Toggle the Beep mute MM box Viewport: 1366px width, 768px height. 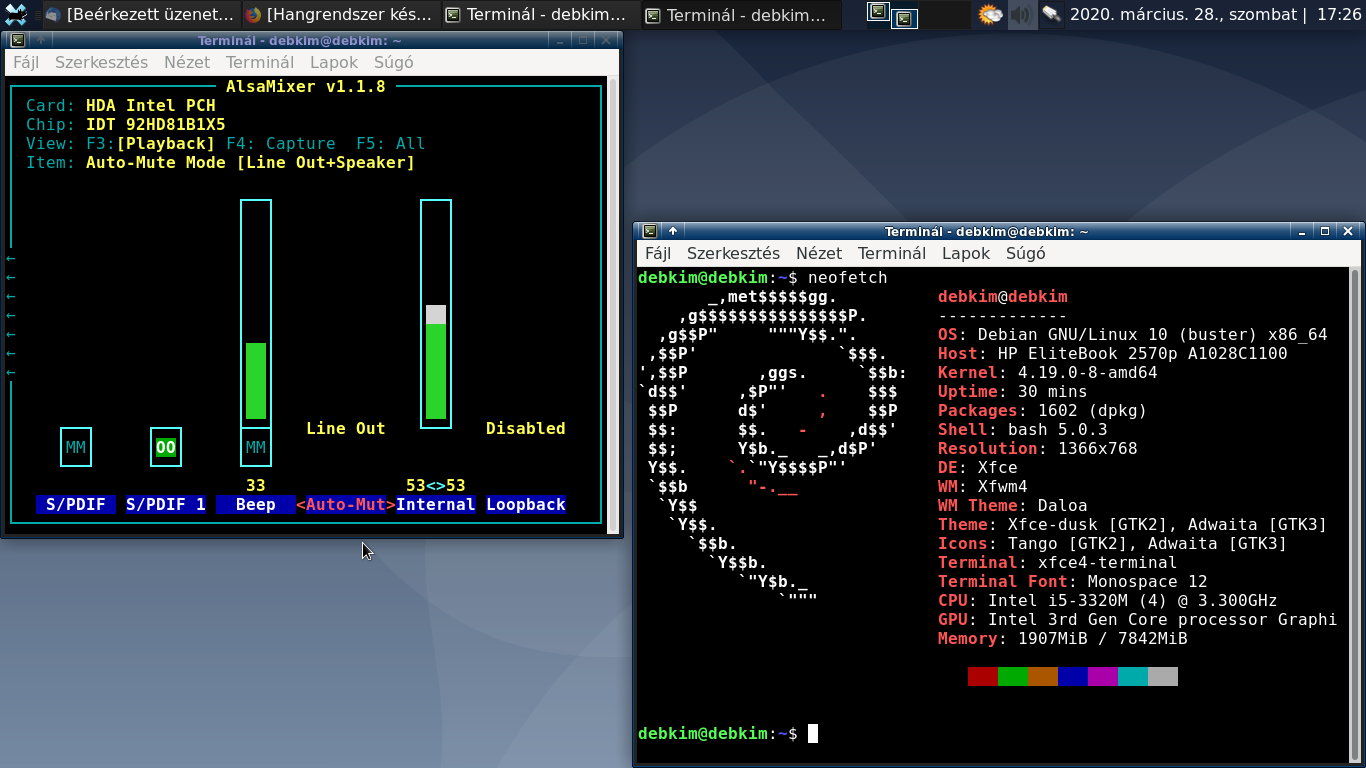tap(256, 447)
